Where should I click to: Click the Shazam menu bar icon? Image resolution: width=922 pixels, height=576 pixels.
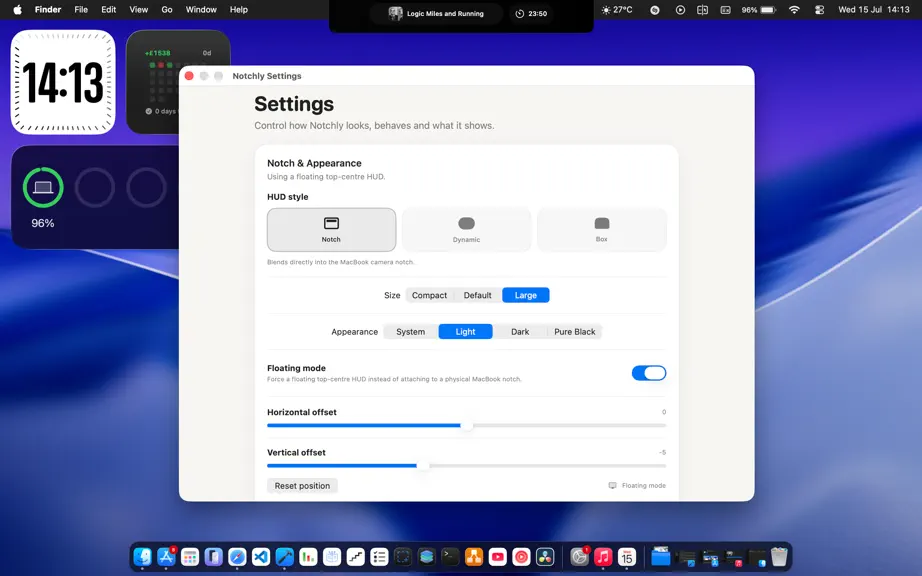click(654, 9)
